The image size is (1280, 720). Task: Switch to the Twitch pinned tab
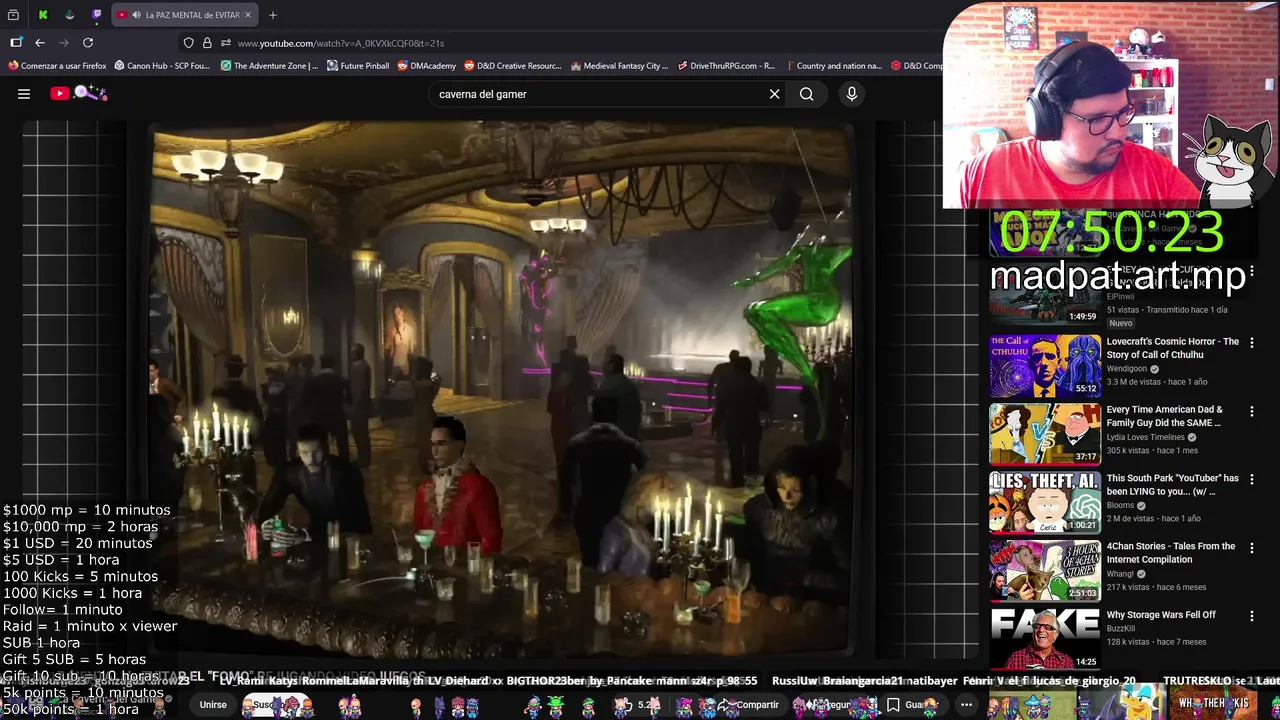97,15
